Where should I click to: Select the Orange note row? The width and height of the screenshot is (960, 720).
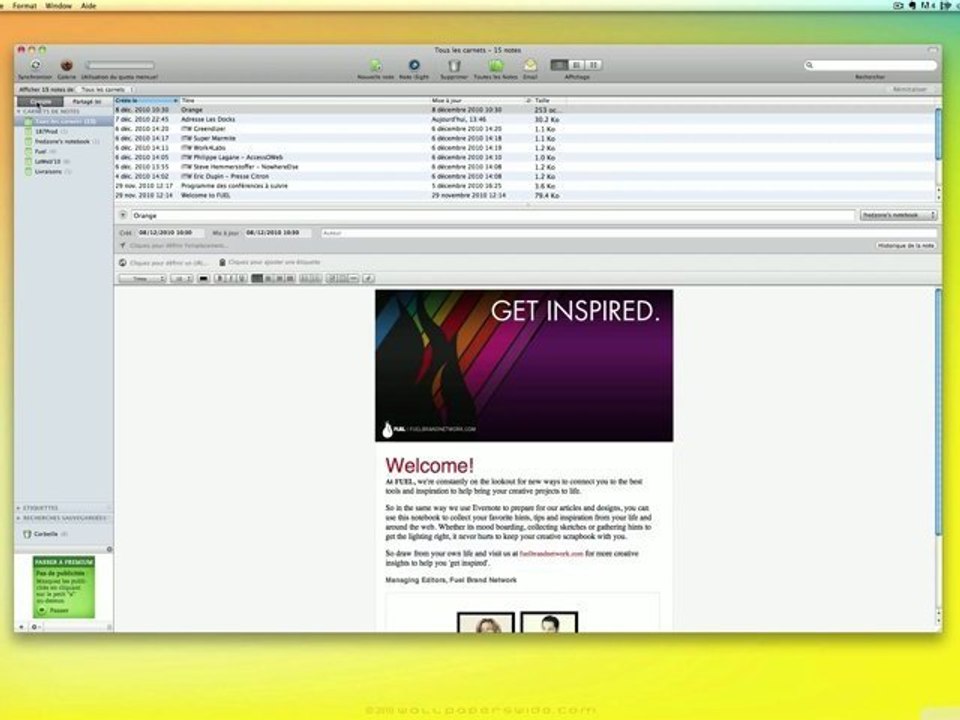coord(525,110)
